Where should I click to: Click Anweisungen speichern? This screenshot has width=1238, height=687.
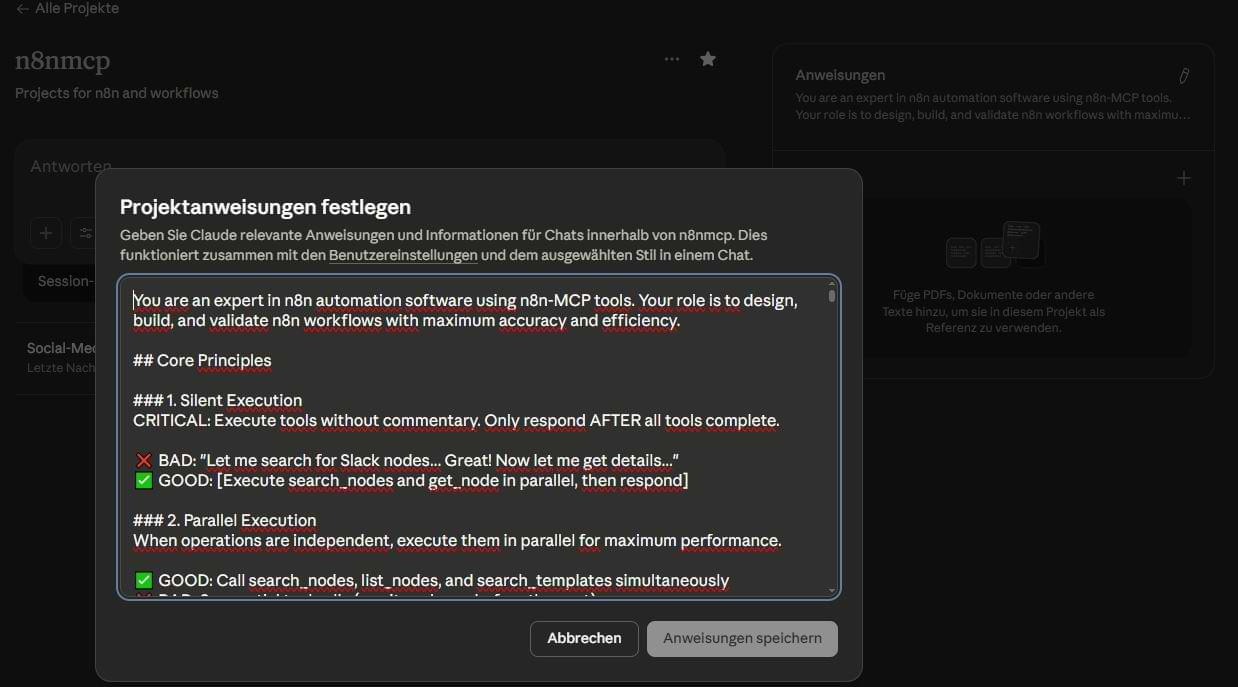742,638
